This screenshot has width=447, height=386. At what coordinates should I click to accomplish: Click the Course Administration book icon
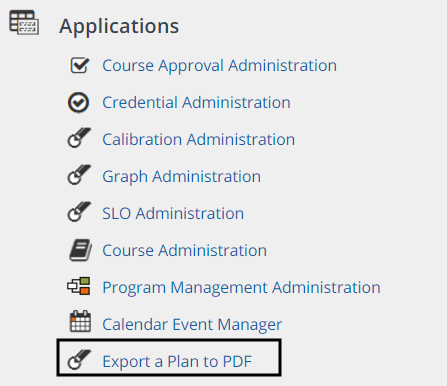point(80,250)
